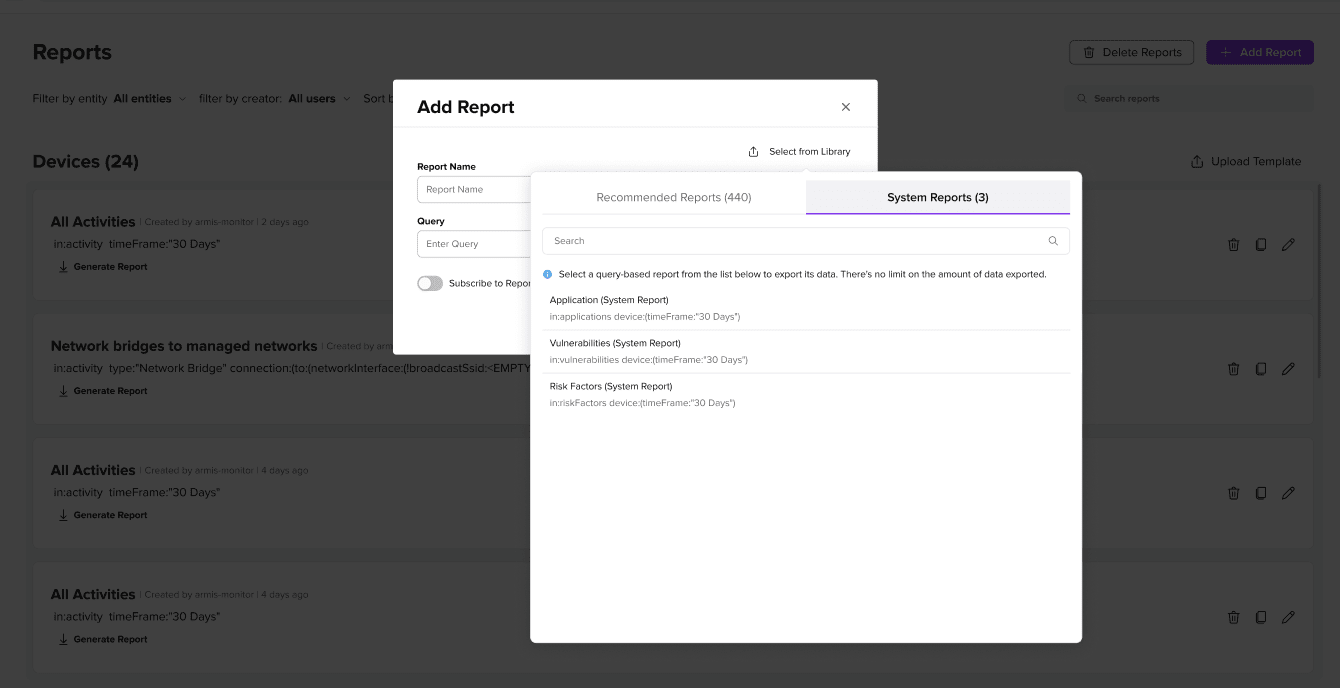Switch to Recommended Reports (440) tab
This screenshot has height=688, width=1340.
point(674,197)
